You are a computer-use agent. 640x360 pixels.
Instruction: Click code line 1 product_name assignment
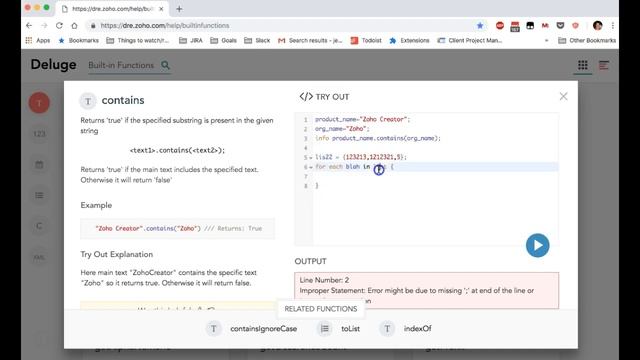click(362, 119)
